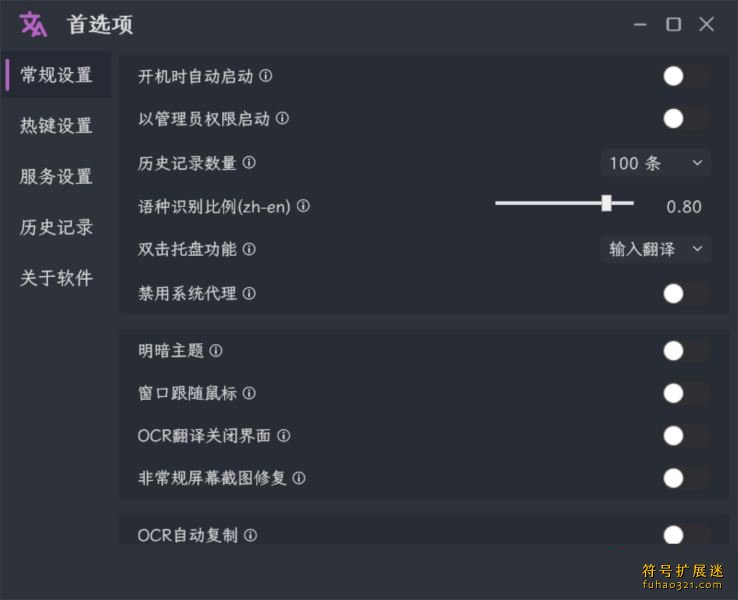Go to the 历史记录 section
This screenshot has width=738, height=600.
(56, 227)
